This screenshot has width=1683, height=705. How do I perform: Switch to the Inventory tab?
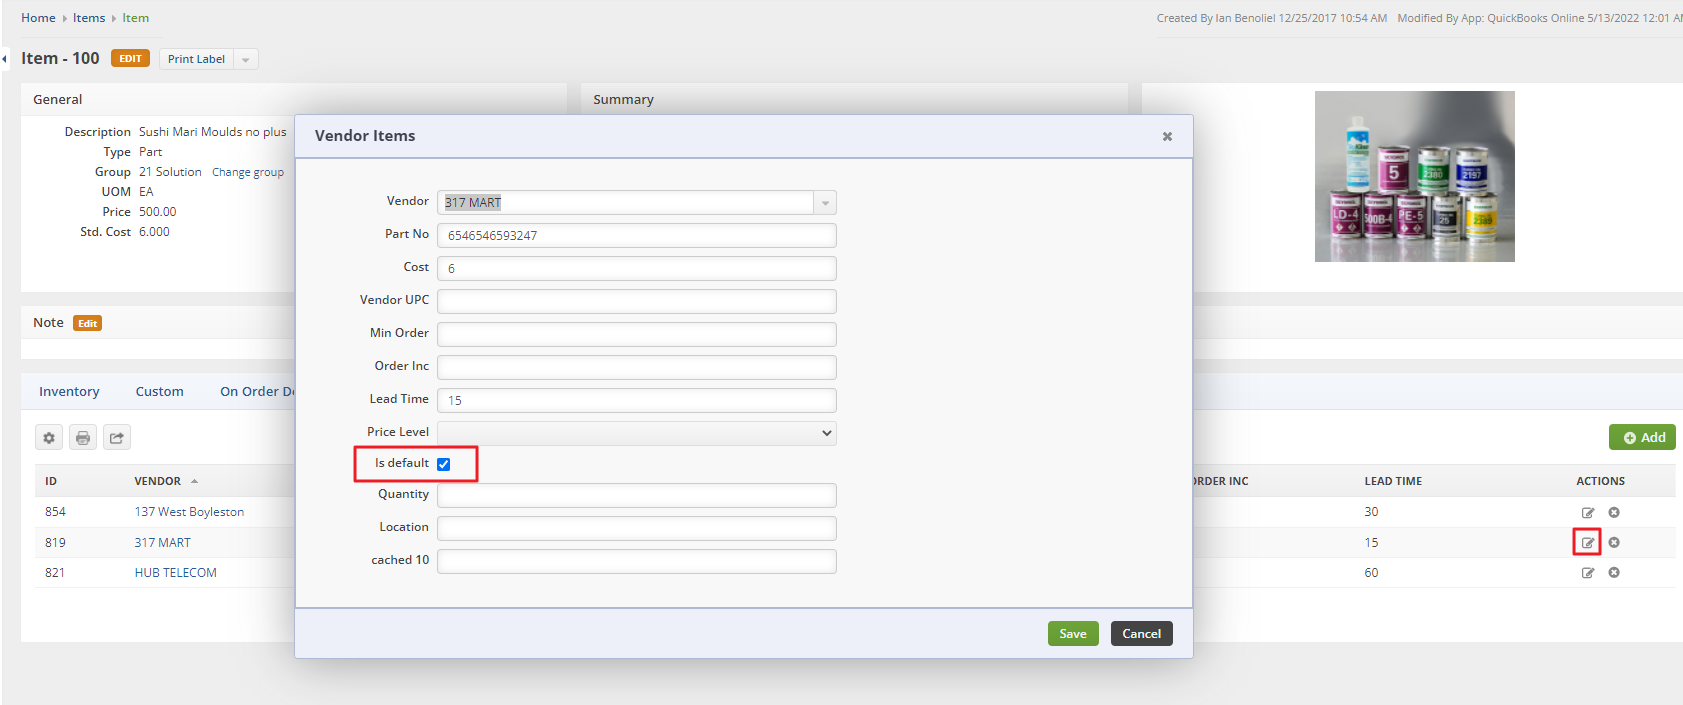[x=69, y=392]
